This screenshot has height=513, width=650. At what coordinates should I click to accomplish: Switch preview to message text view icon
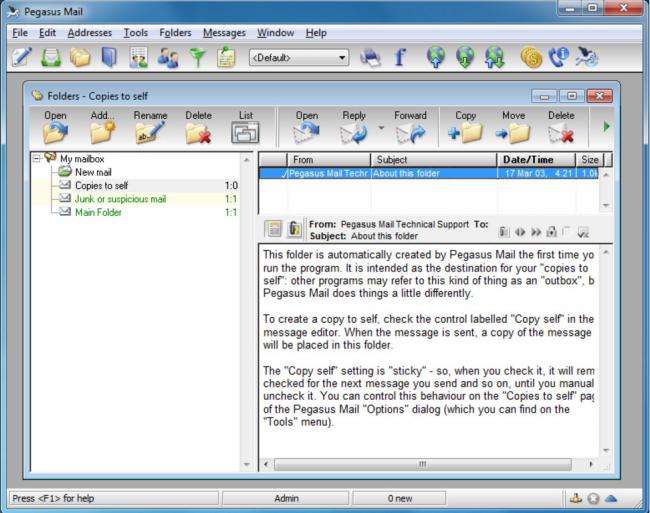point(274,229)
